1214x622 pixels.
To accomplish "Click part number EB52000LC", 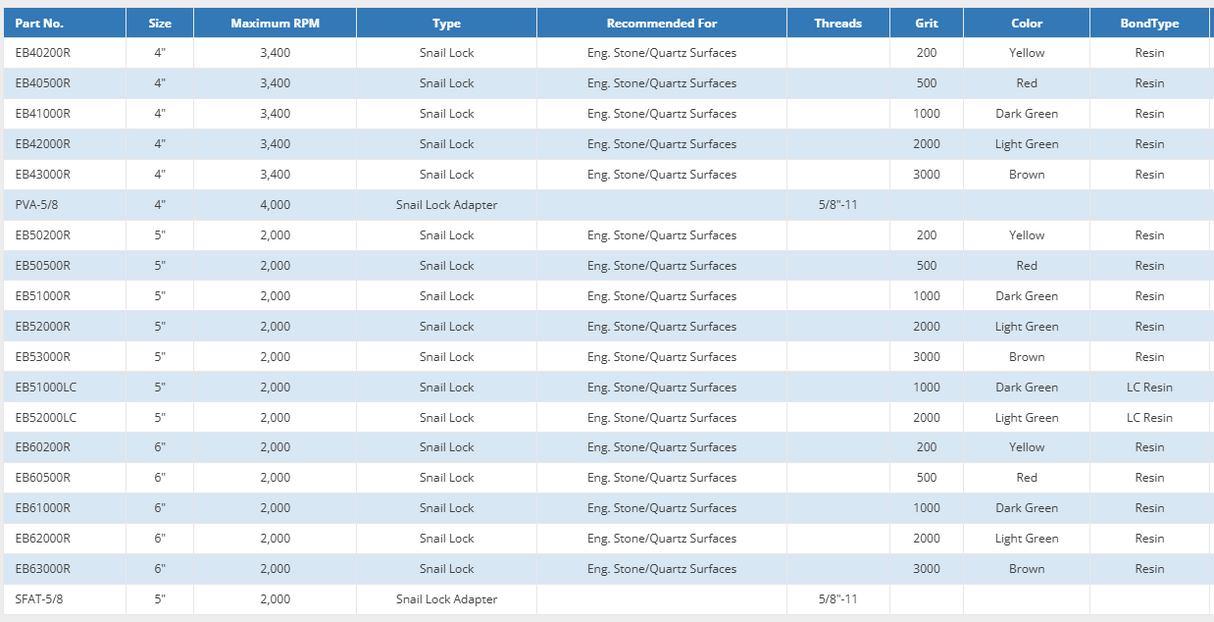I will point(46,418).
